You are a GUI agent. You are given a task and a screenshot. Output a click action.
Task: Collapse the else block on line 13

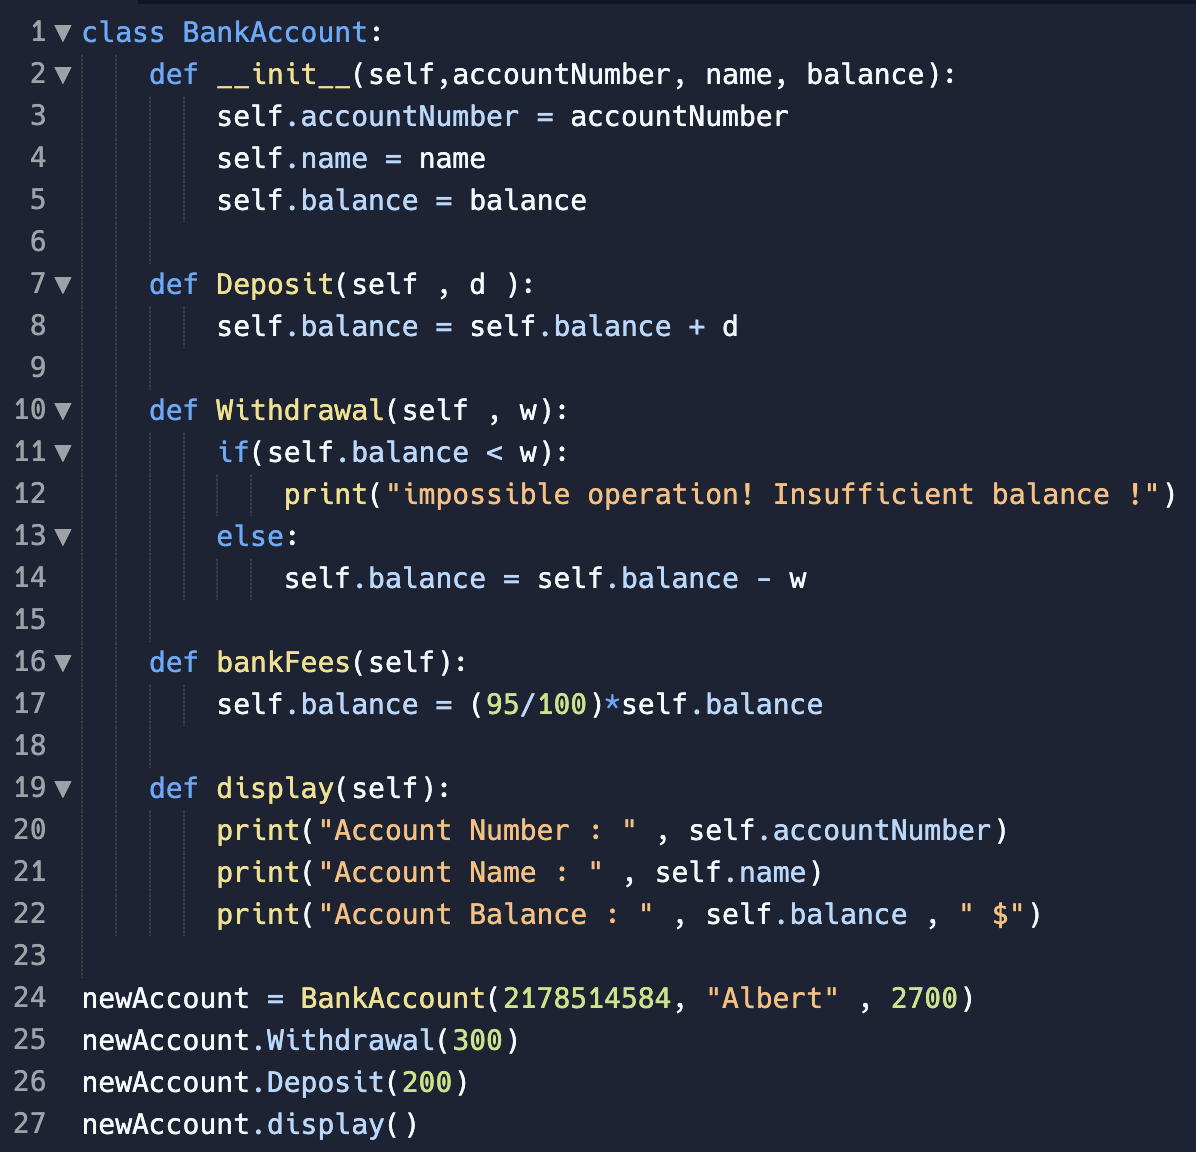63,537
